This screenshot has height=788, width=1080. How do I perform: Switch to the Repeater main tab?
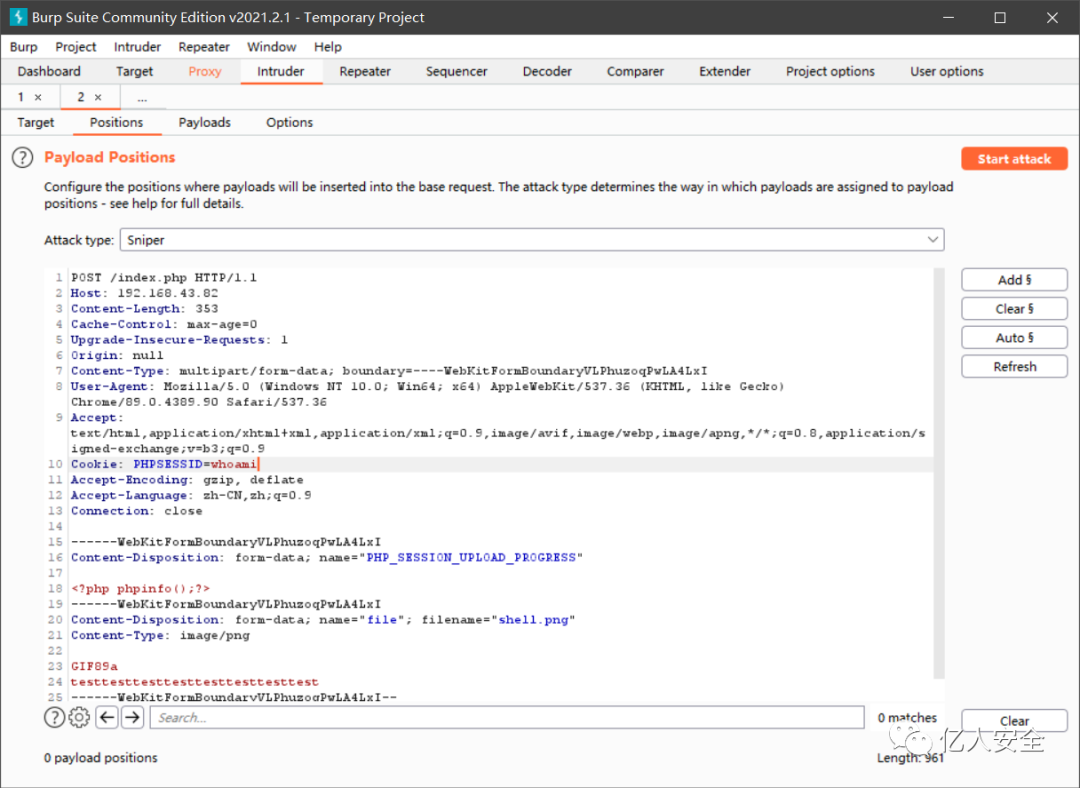365,72
